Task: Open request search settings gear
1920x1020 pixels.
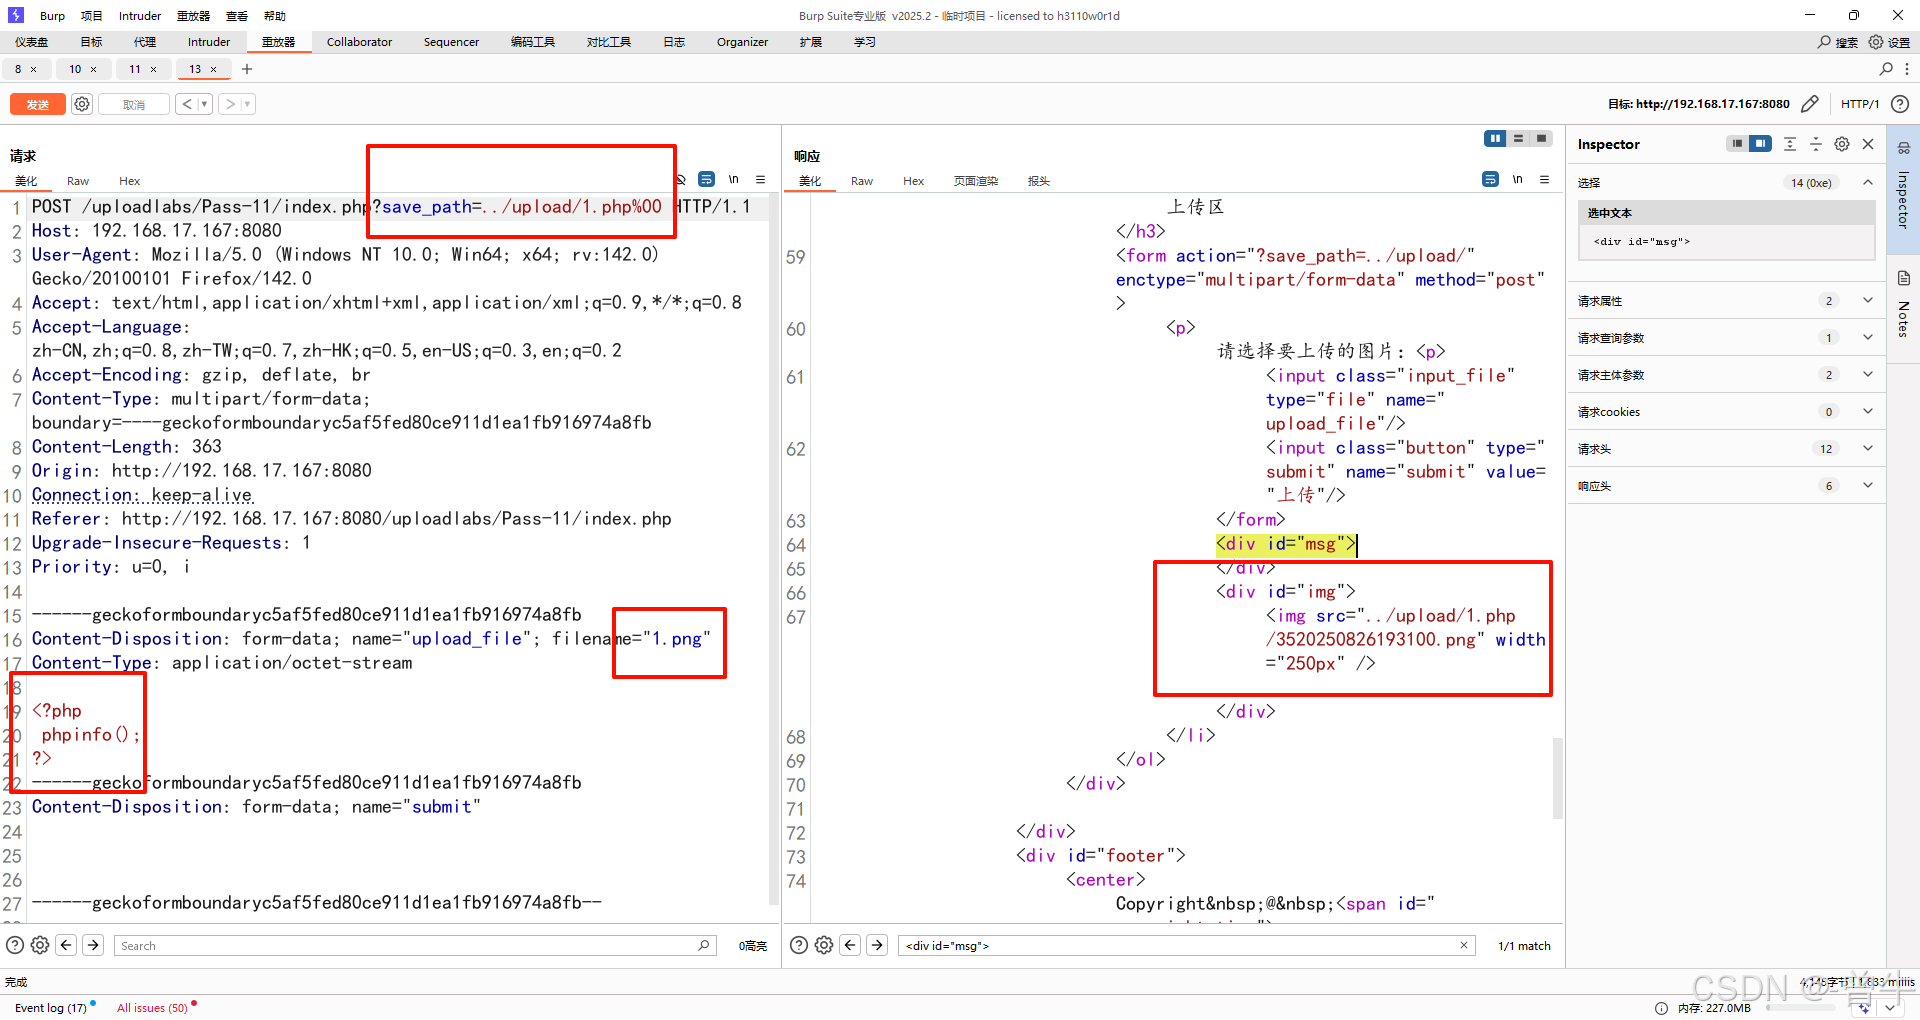Action: 40,945
